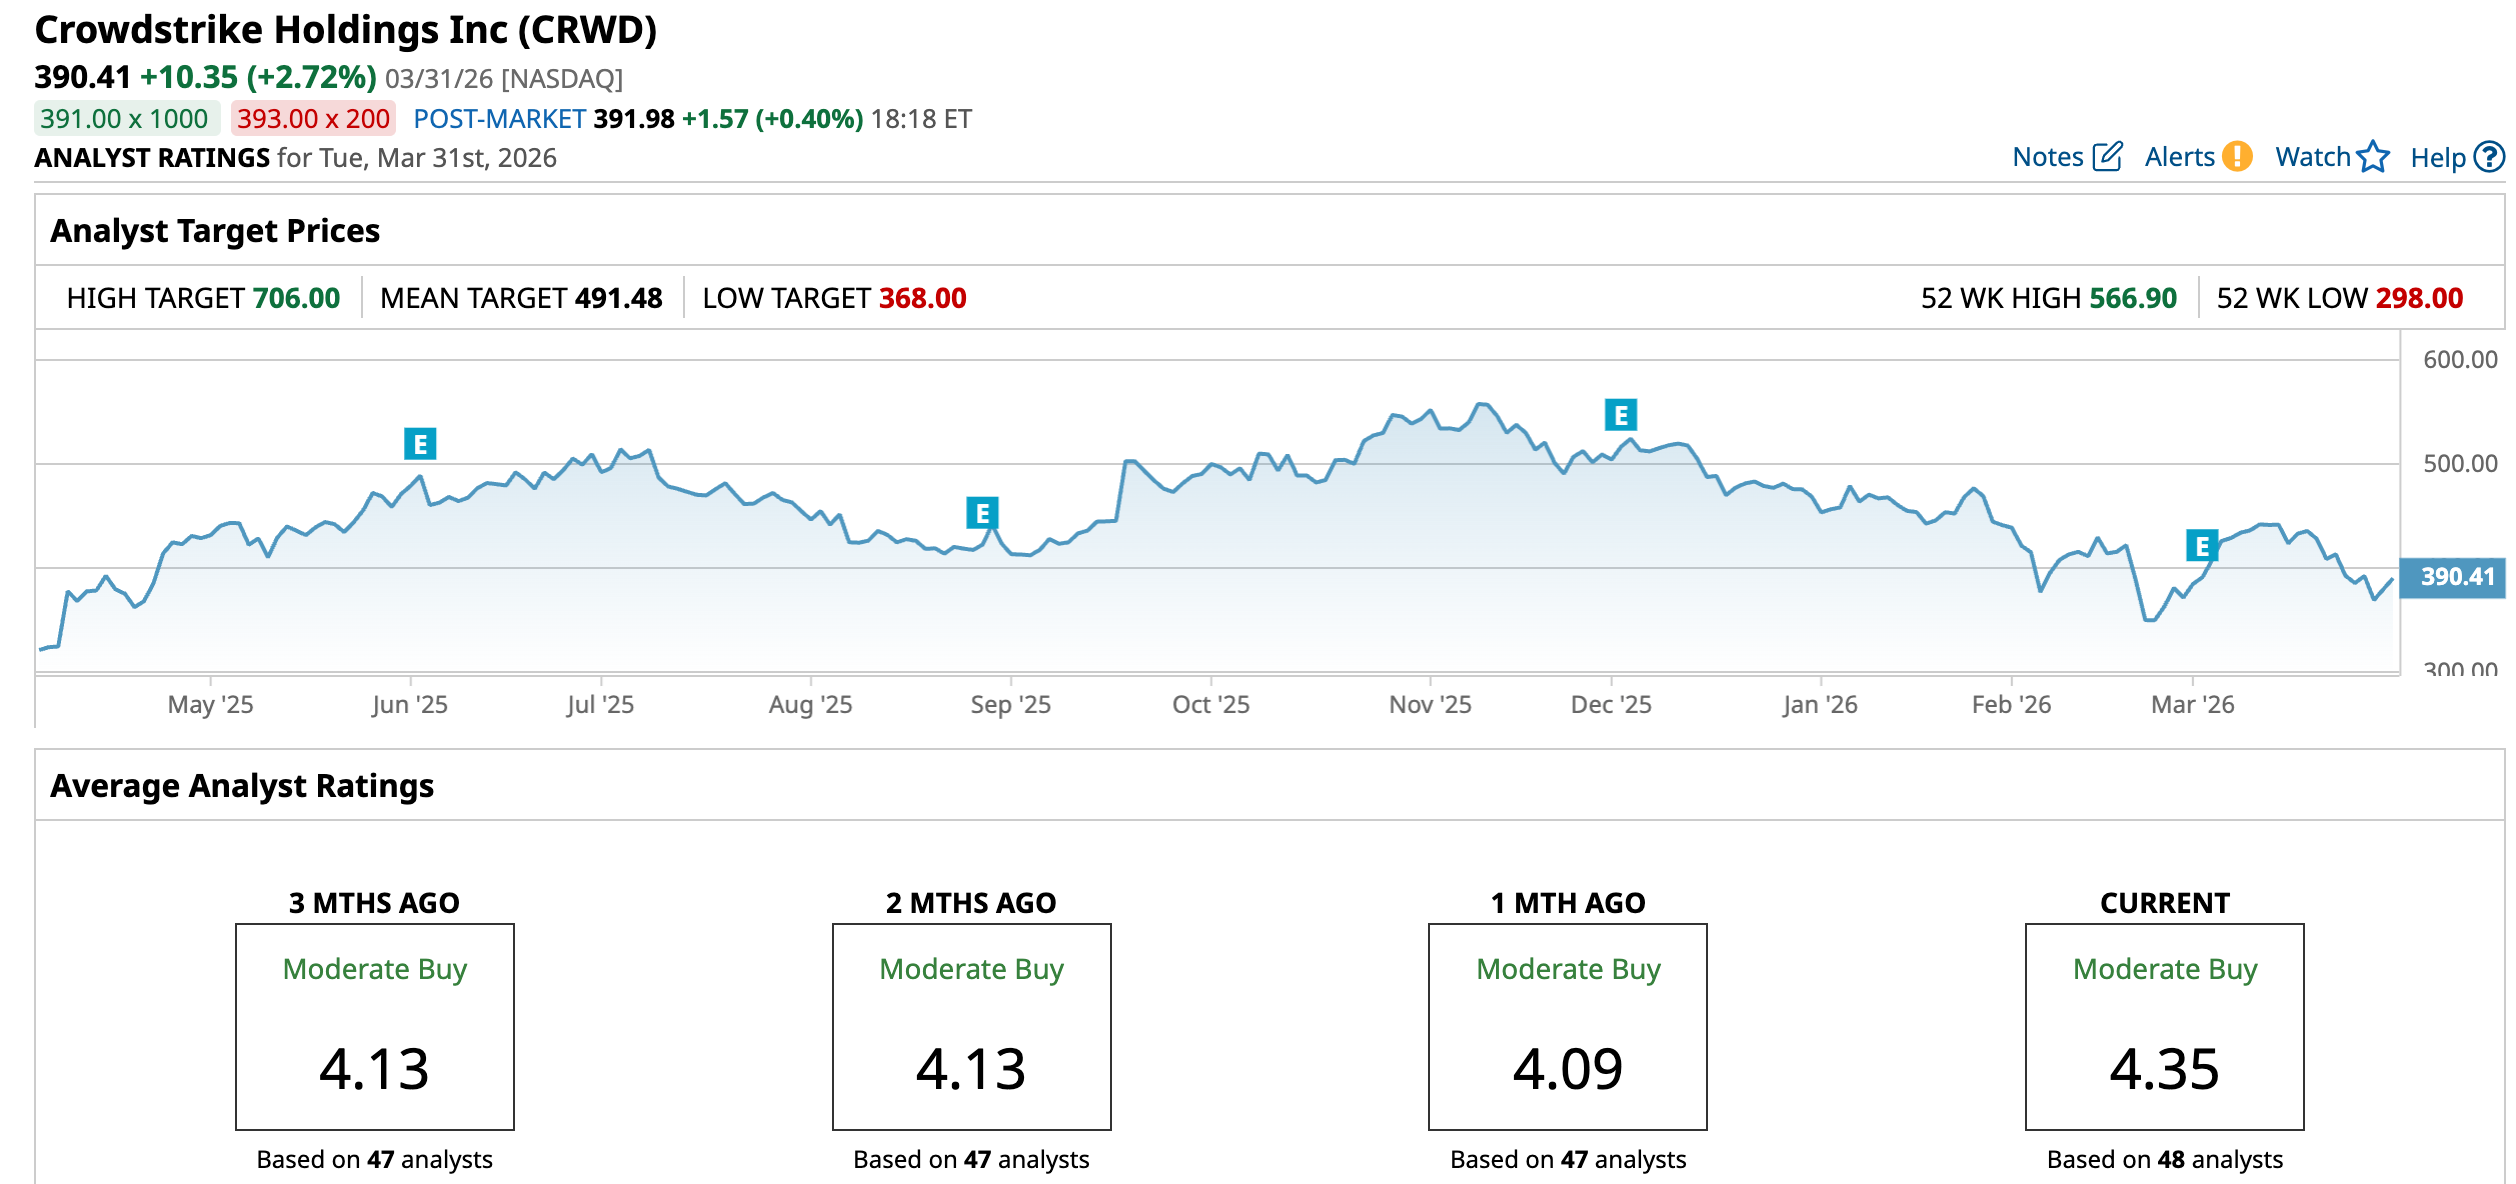Click the green bid 391.00 x 1000 box
Image resolution: width=2516 pixels, height=1184 pixels.
click(x=125, y=119)
